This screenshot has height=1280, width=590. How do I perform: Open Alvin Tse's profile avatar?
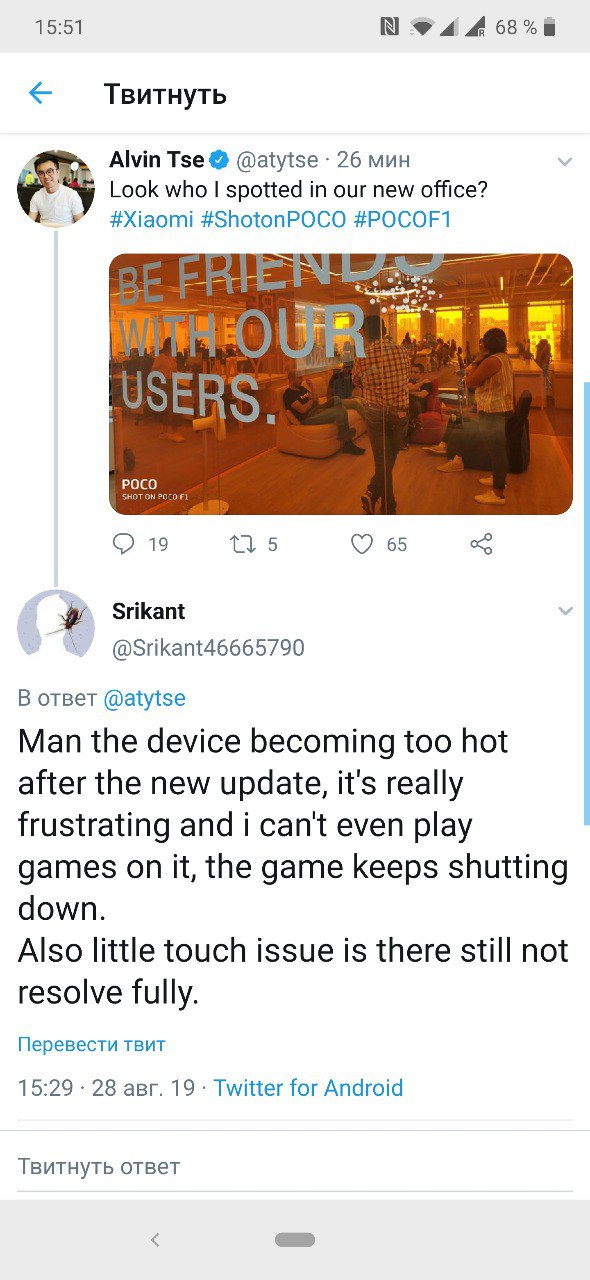click(x=56, y=188)
